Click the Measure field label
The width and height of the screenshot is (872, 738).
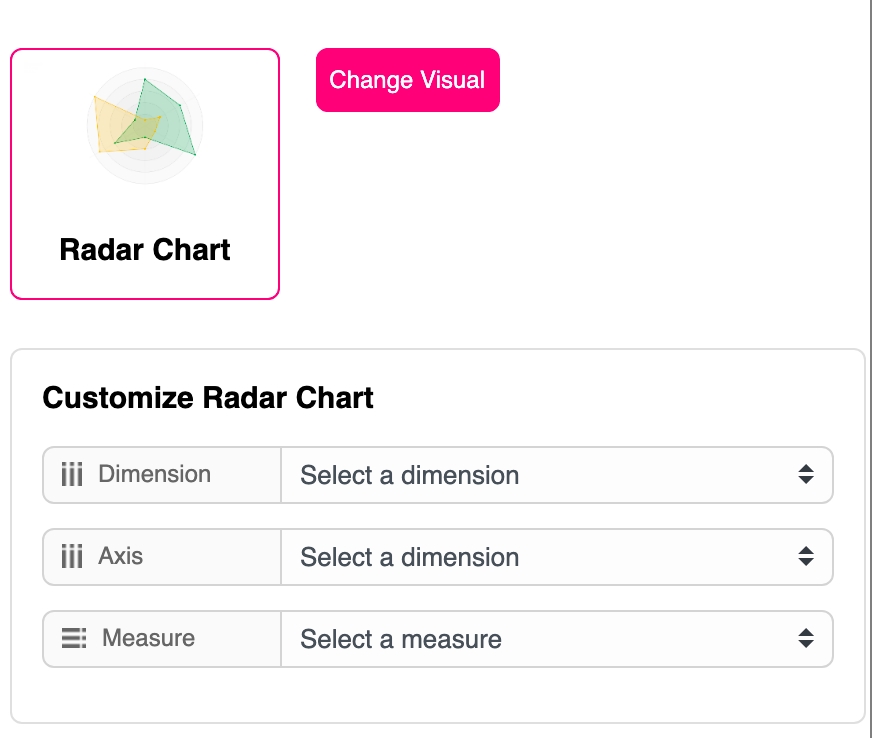click(x=148, y=638)
